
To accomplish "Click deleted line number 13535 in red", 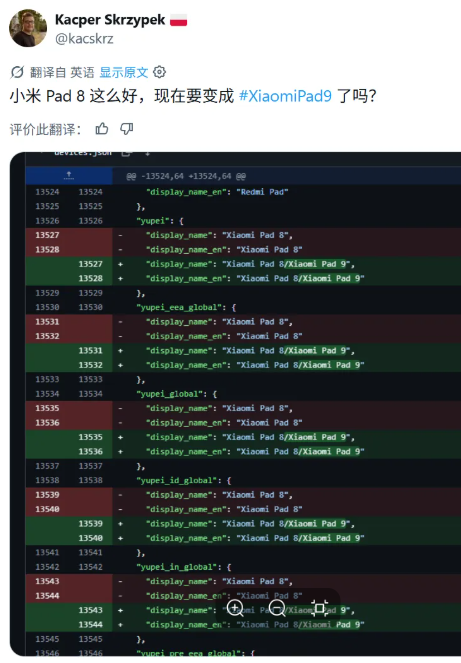I will 47,408.
